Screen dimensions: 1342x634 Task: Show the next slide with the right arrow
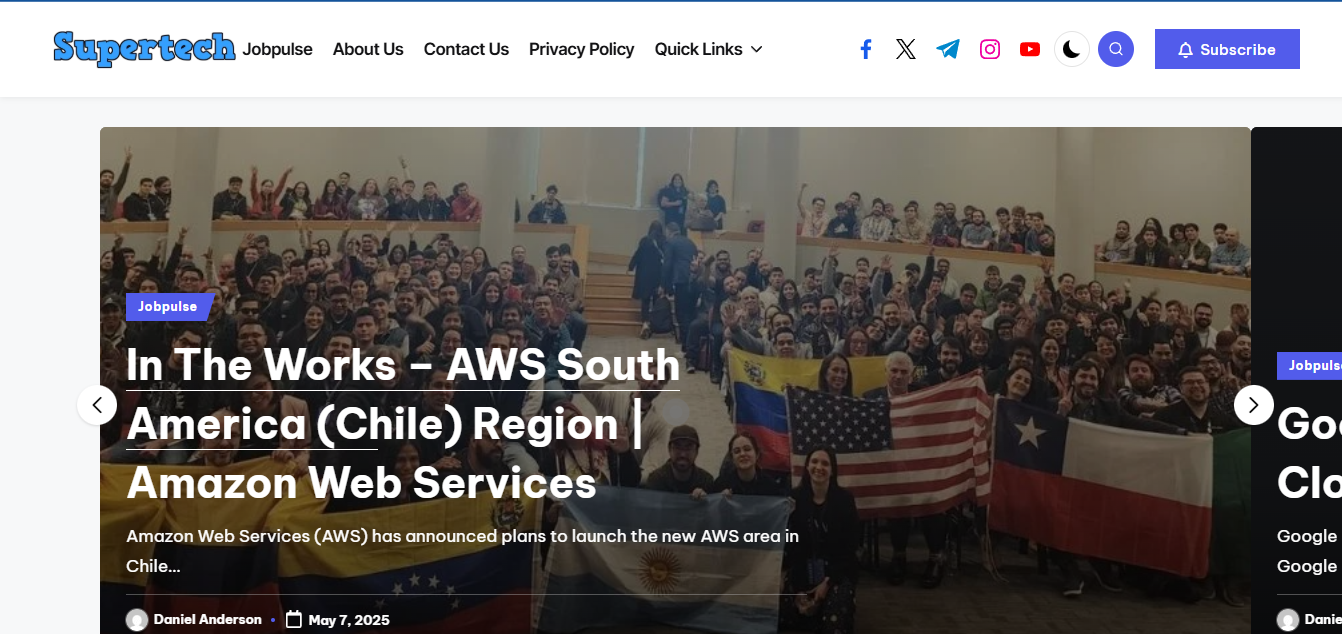pyautogui.click(x=1254, y=405)
